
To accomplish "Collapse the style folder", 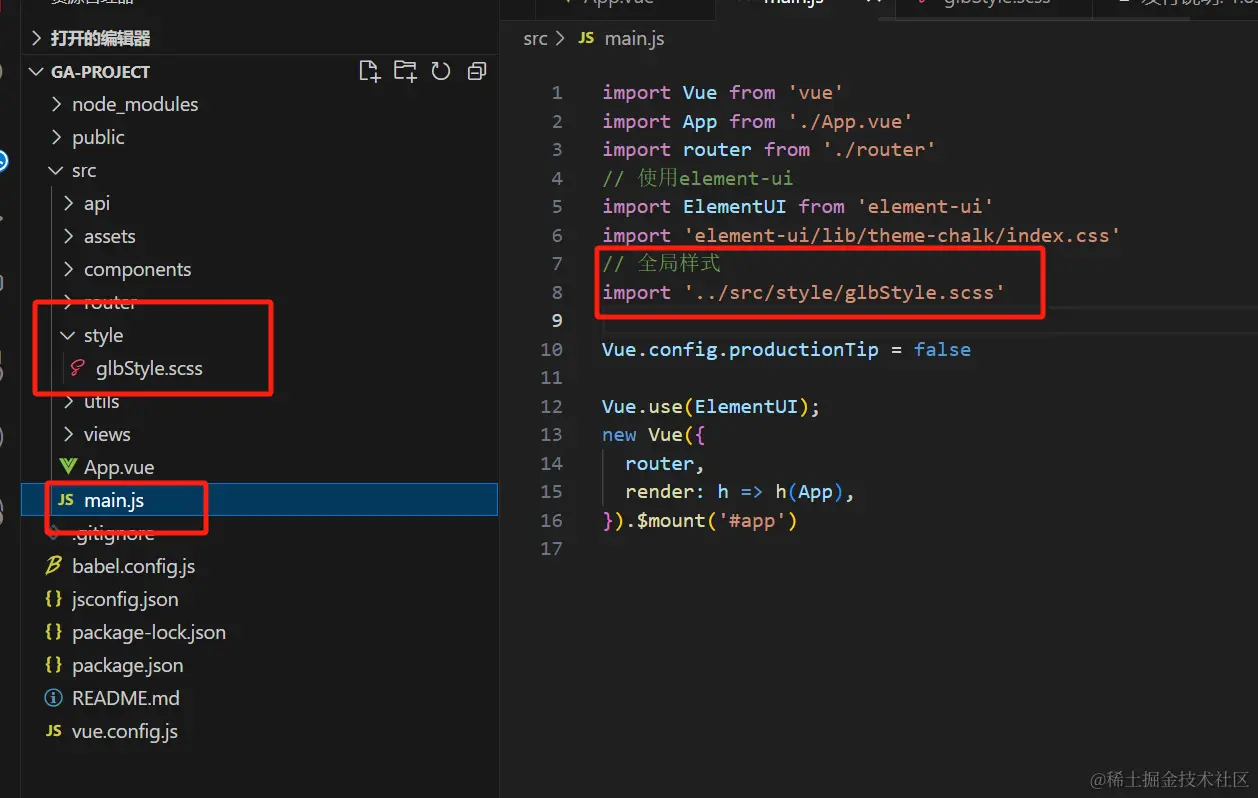I will (x=68, y=335).
